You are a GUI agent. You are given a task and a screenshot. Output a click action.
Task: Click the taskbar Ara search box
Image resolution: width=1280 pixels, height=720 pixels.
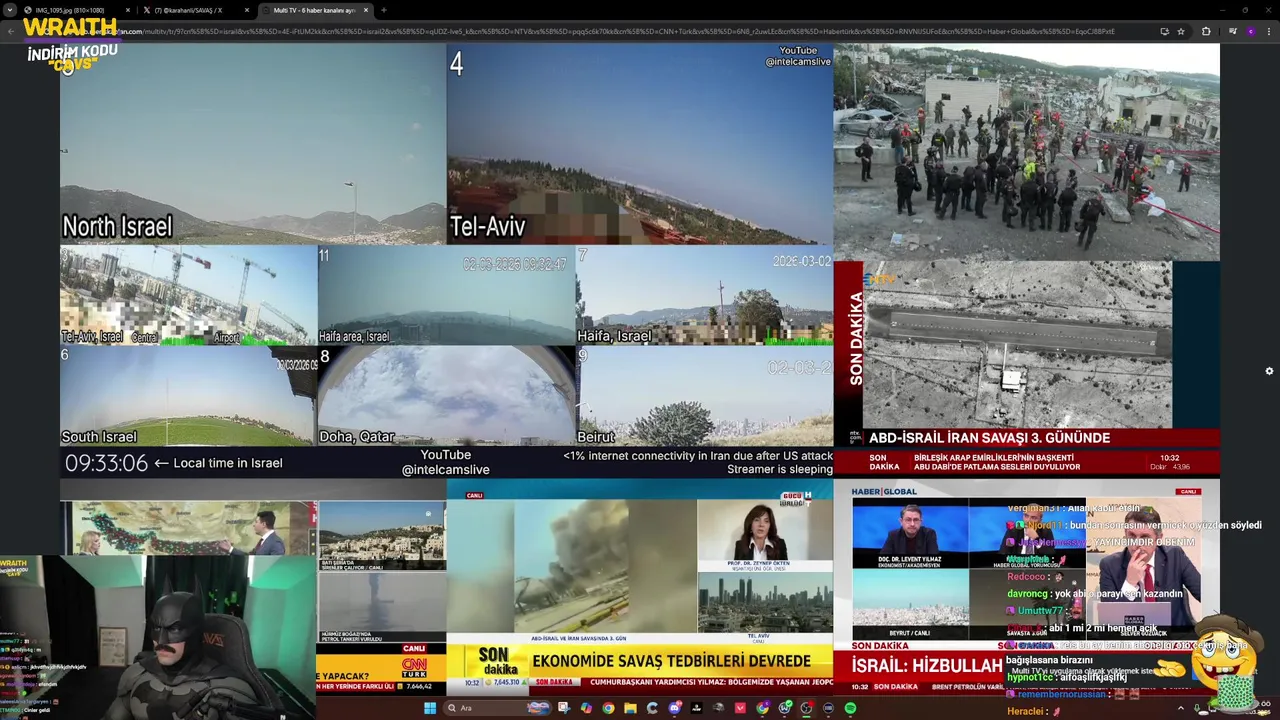pos(498,708)
